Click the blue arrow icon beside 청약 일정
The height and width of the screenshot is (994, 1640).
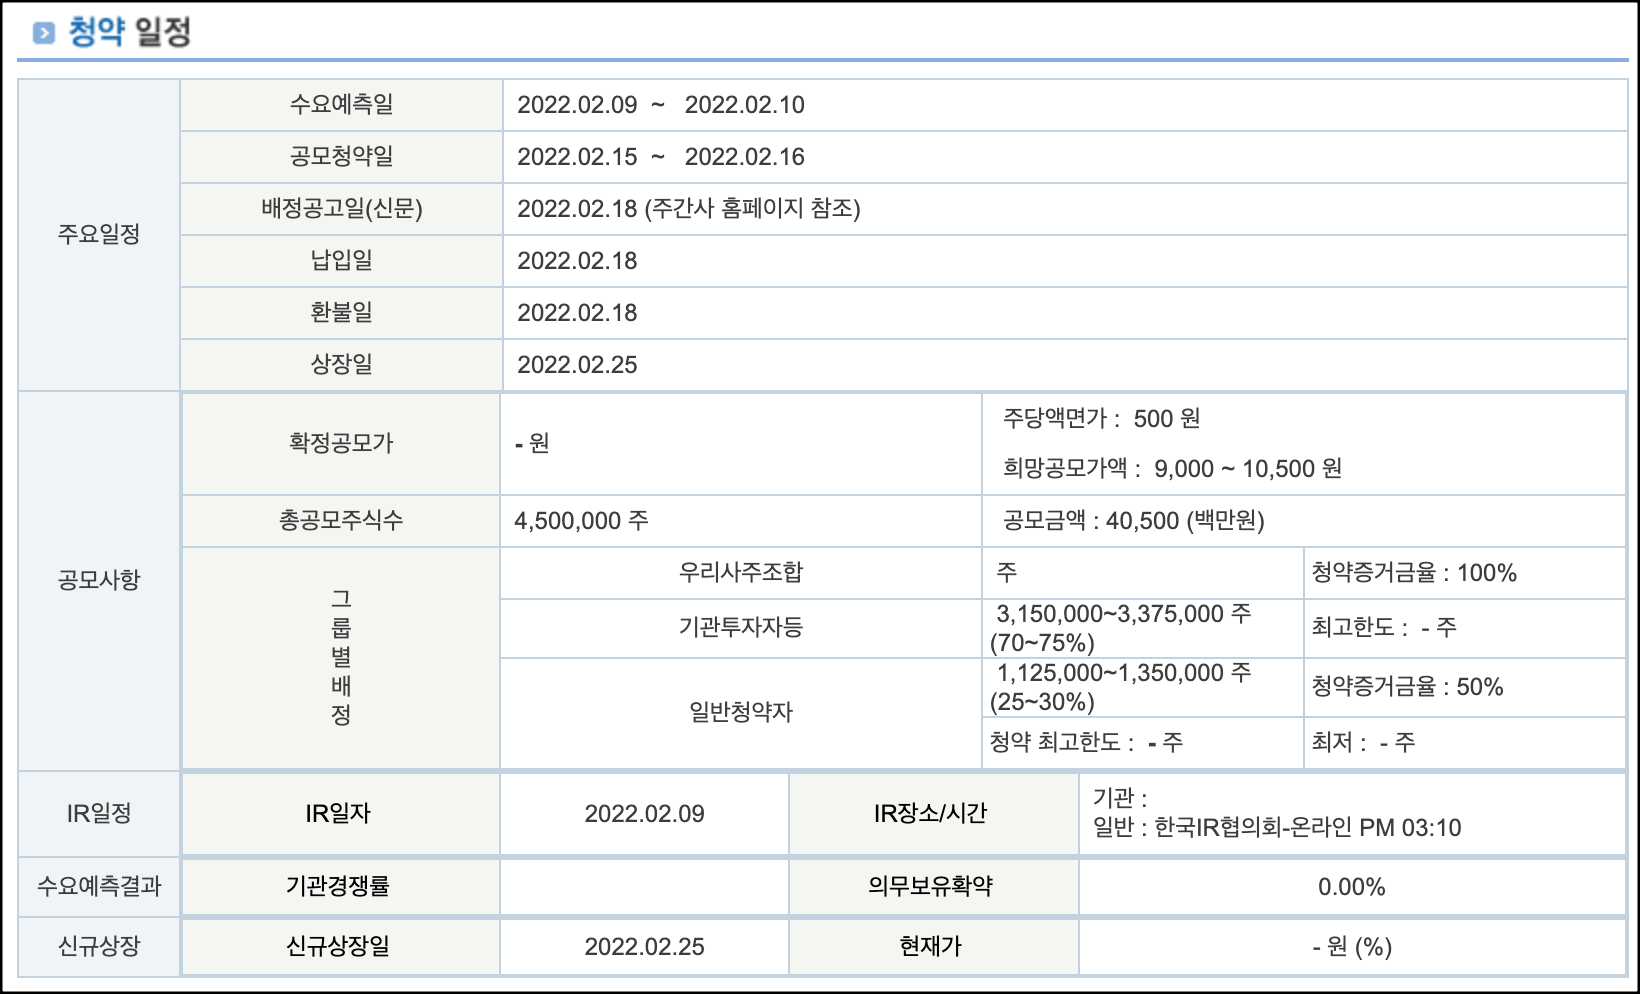(x=44, y=34)
